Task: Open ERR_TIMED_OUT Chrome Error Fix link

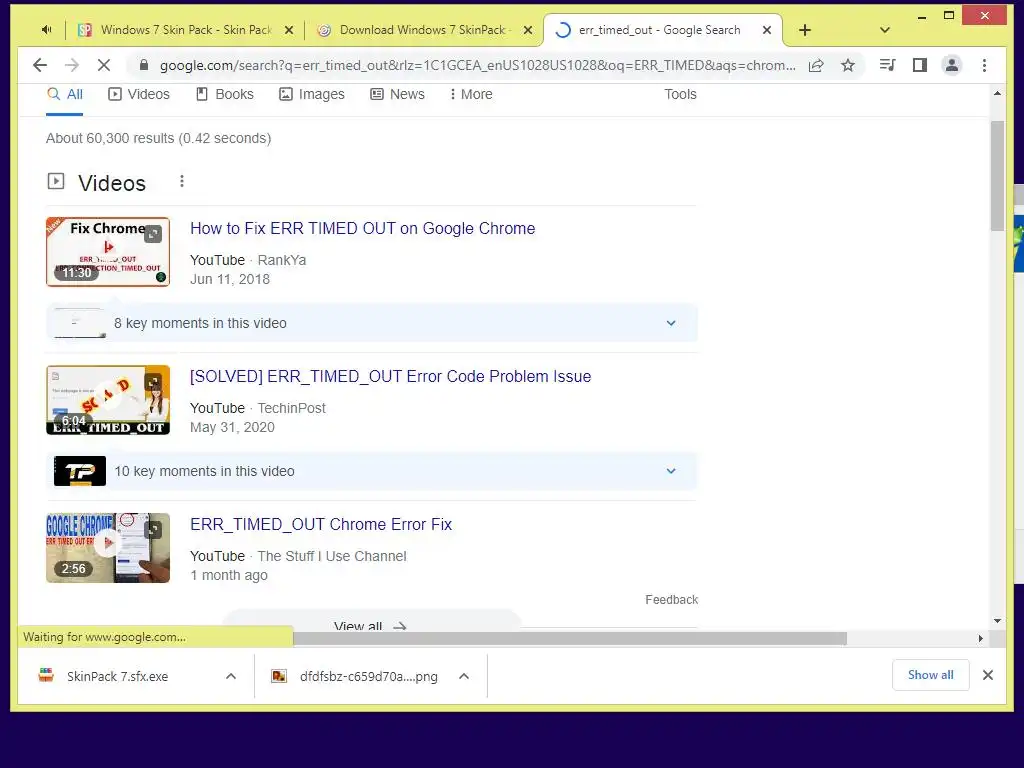Action: point(321,524)
